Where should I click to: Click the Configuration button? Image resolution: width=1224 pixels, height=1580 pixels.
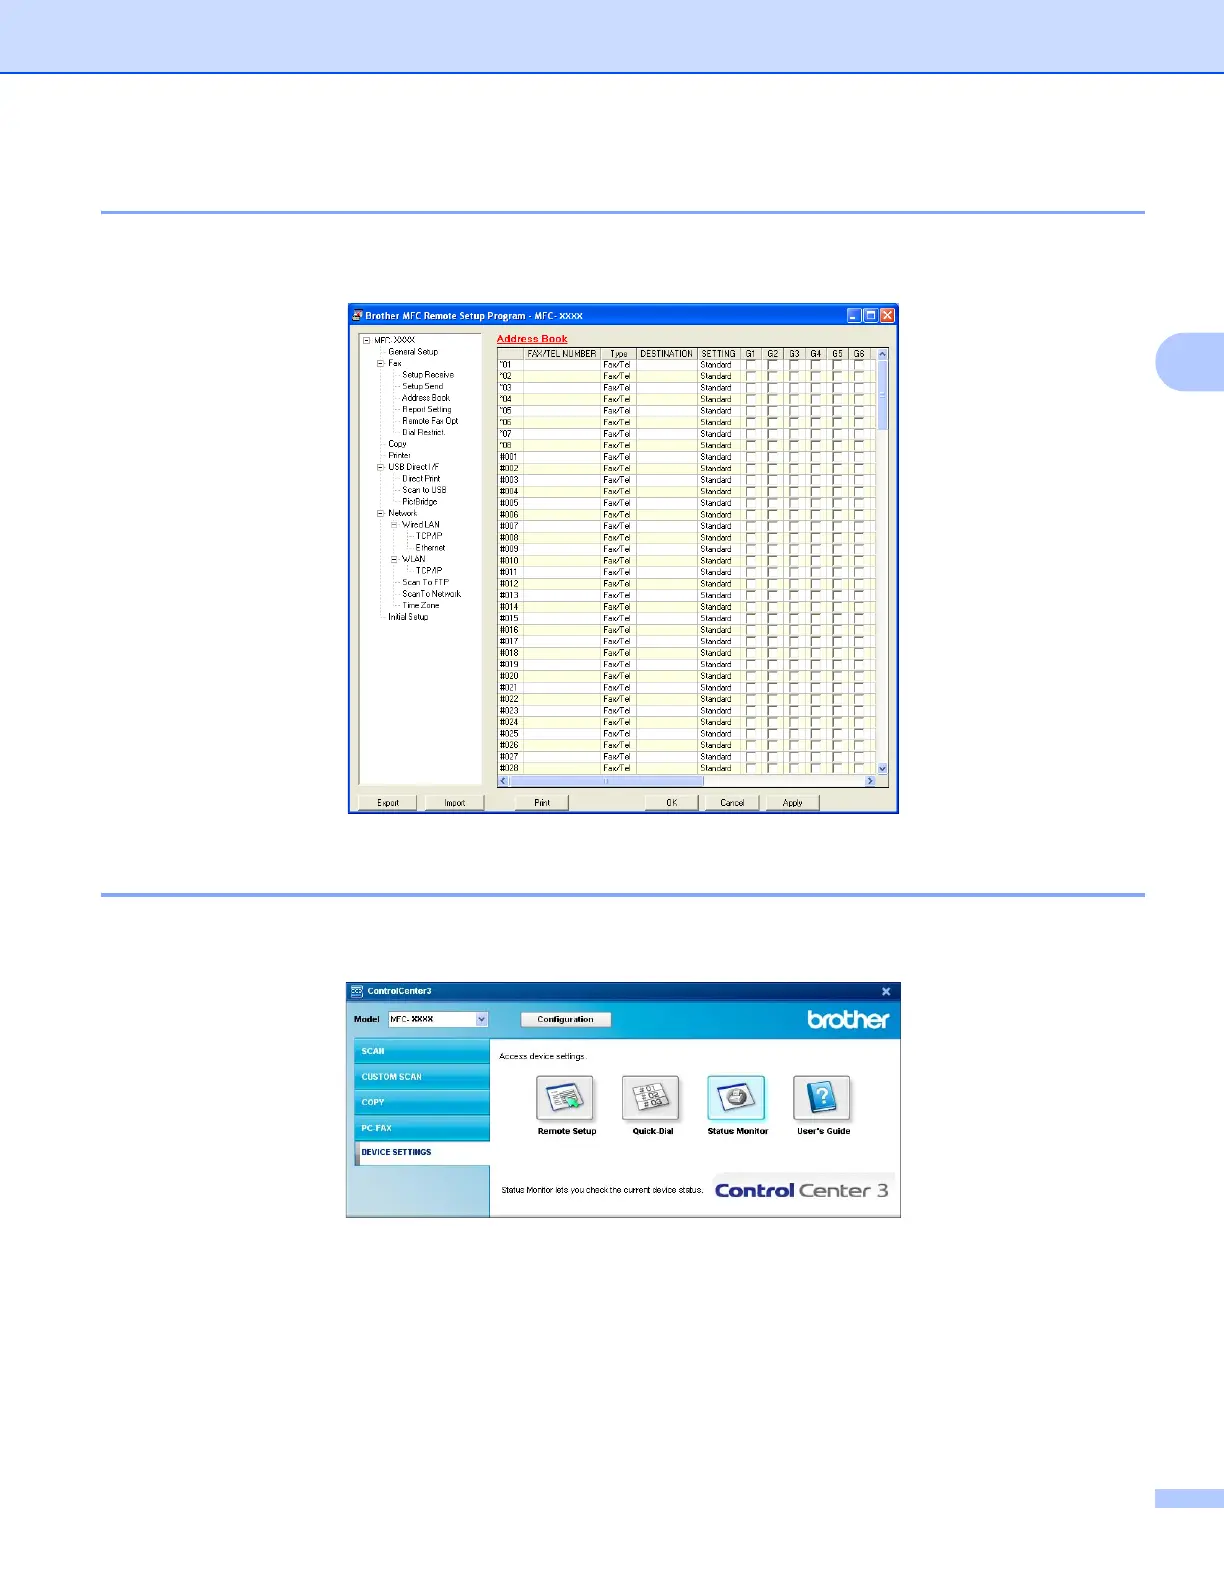point(566,1019)
